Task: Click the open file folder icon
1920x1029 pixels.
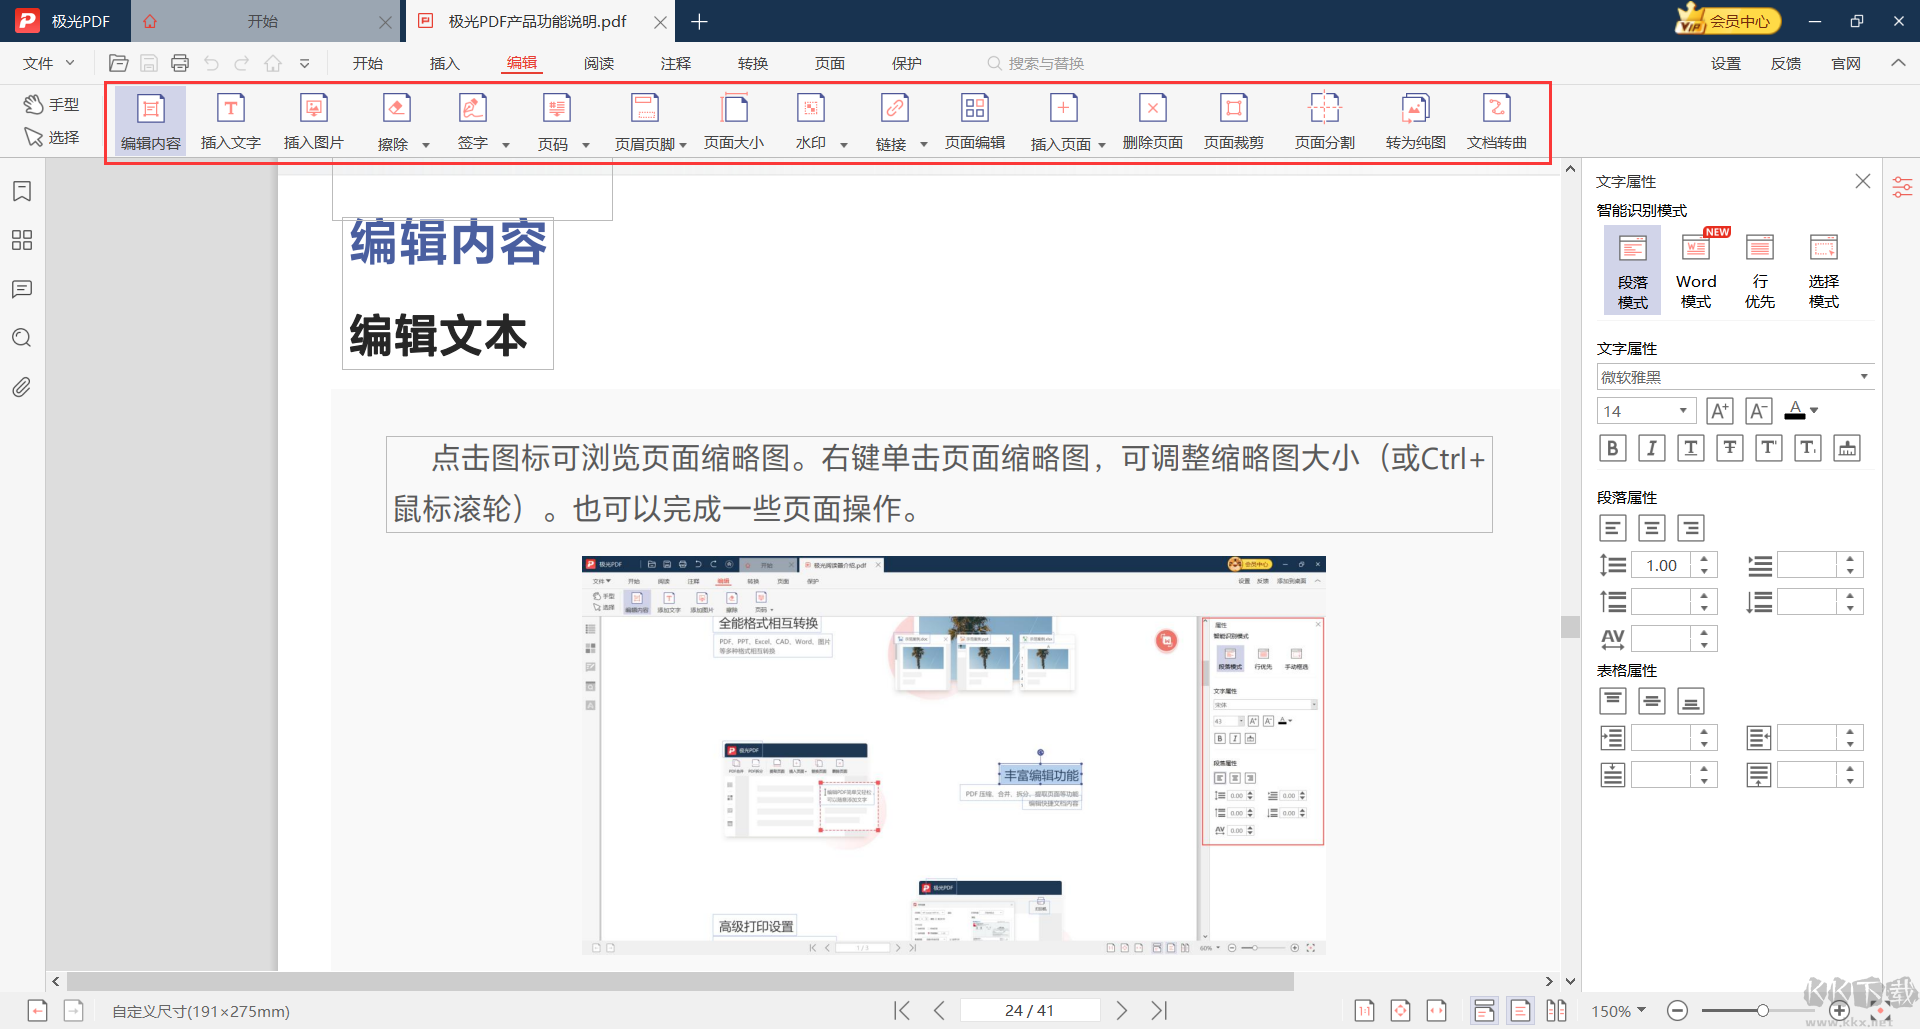Action: (118, 63)
